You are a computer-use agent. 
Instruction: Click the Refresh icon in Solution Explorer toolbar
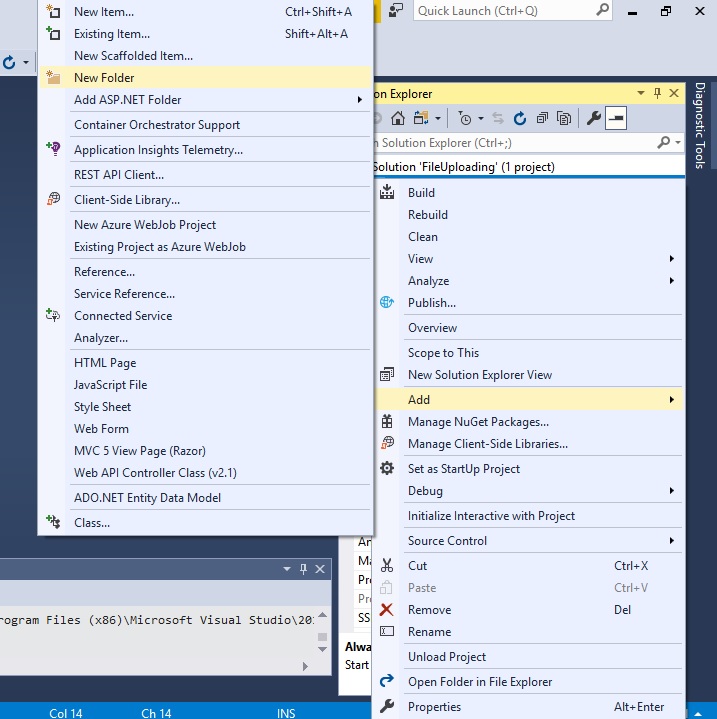pyautogui.click(x=519, y=119)
